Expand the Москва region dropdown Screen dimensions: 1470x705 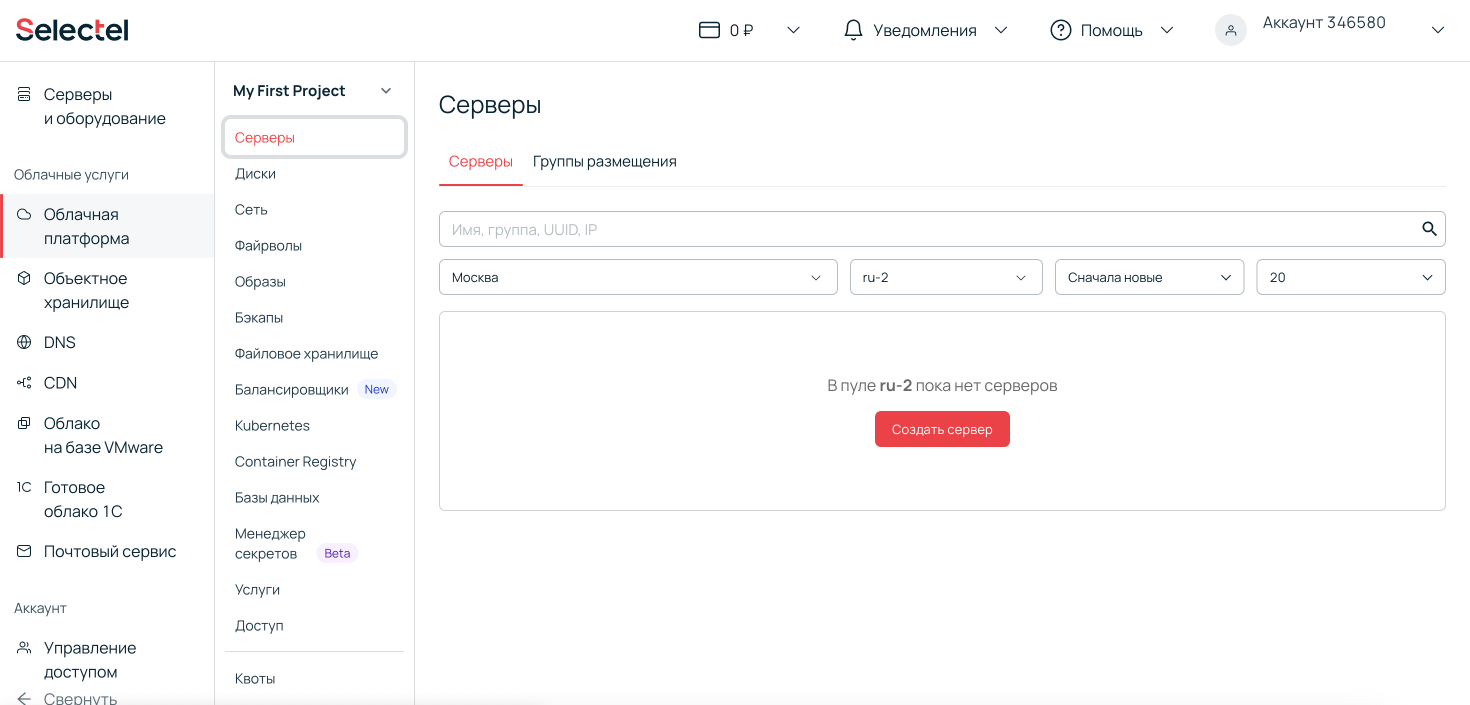point(638,277)
